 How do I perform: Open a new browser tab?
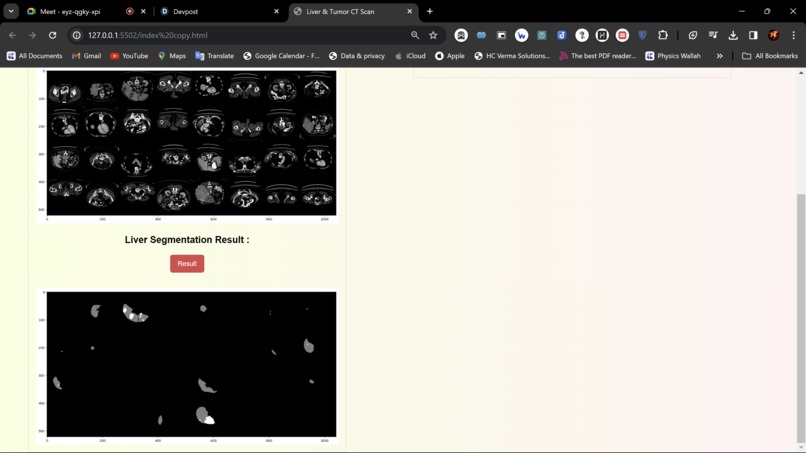click(430, 11)
